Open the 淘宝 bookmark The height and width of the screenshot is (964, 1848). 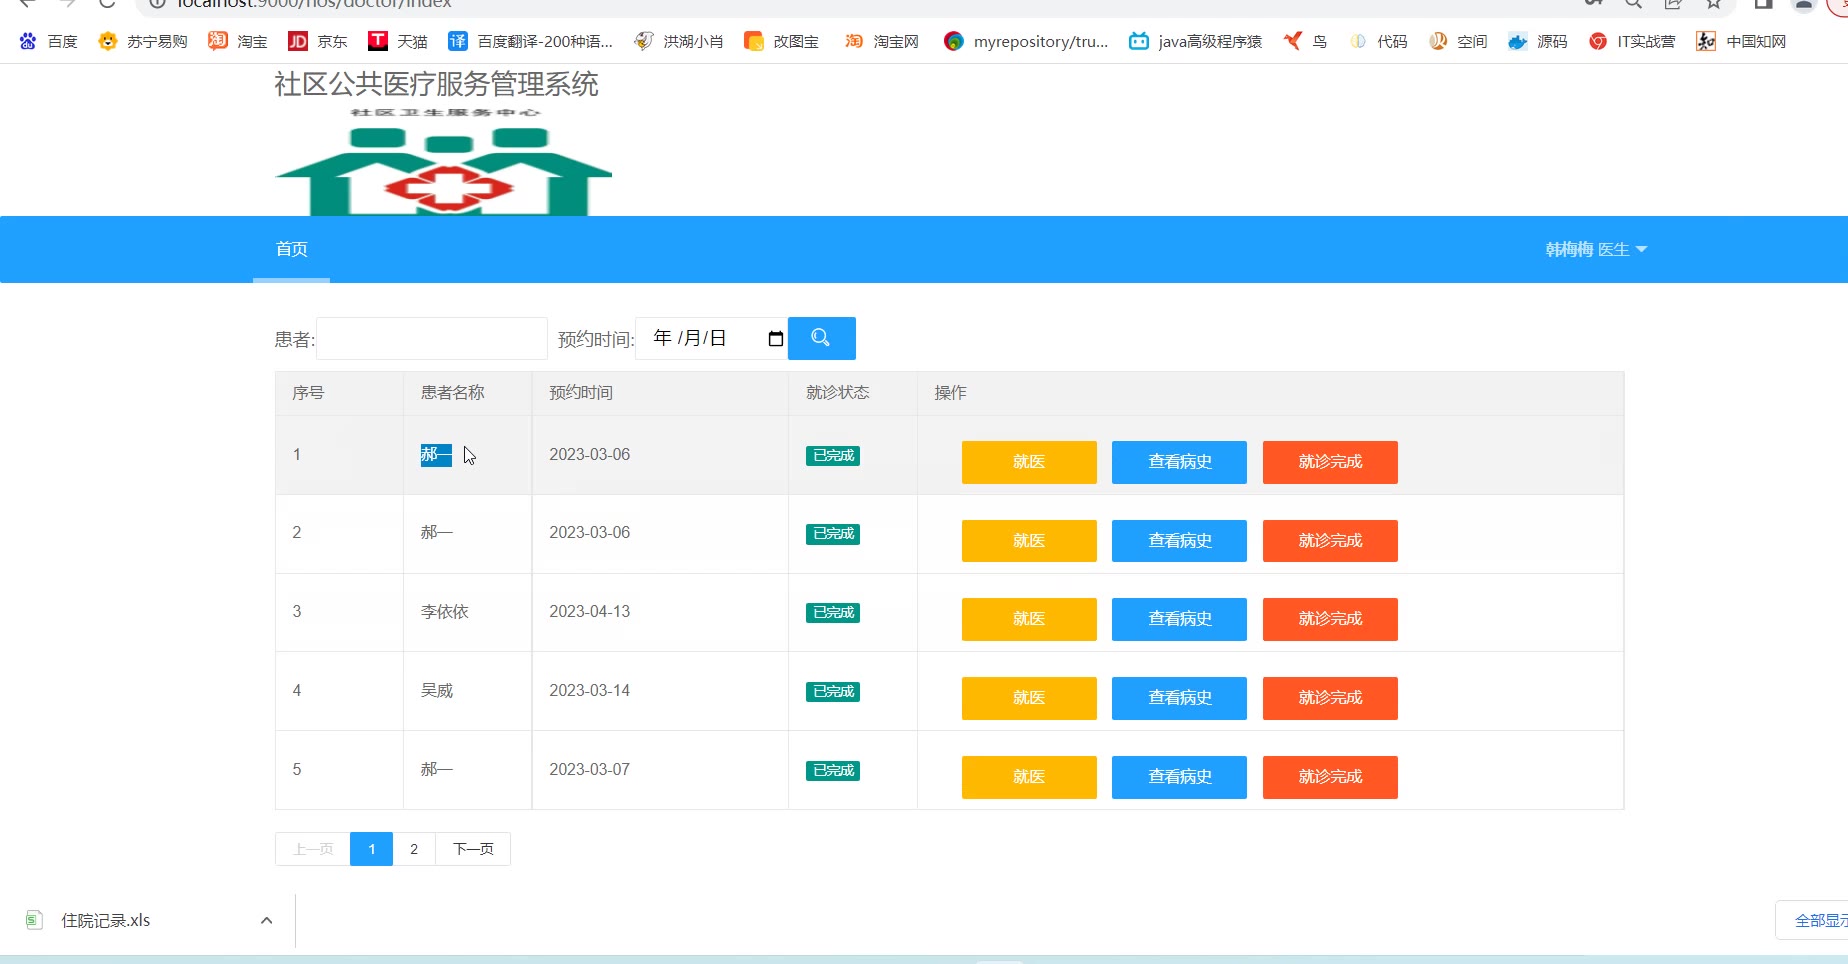pyautogui.click(x=238, y=41)
